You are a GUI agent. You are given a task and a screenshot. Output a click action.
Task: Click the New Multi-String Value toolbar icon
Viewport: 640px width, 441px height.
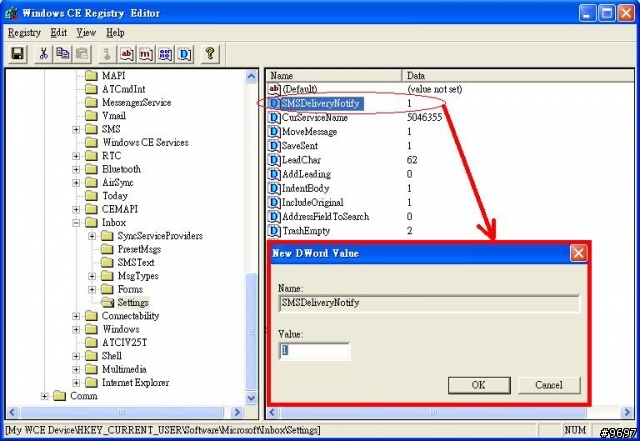coord(146,53)
